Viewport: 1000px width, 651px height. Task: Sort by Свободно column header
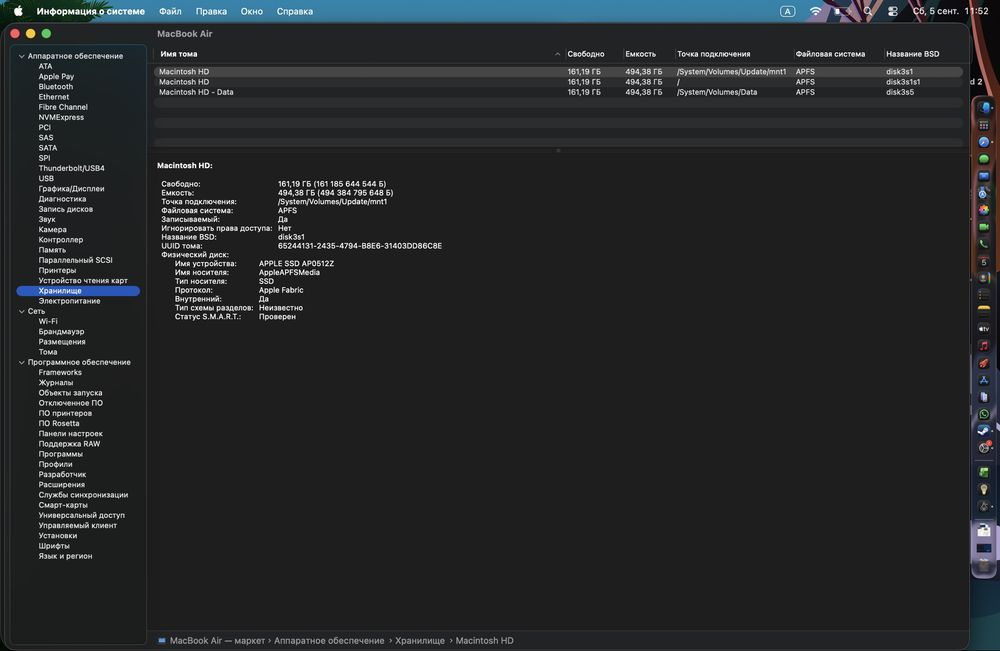click(585, 54)
